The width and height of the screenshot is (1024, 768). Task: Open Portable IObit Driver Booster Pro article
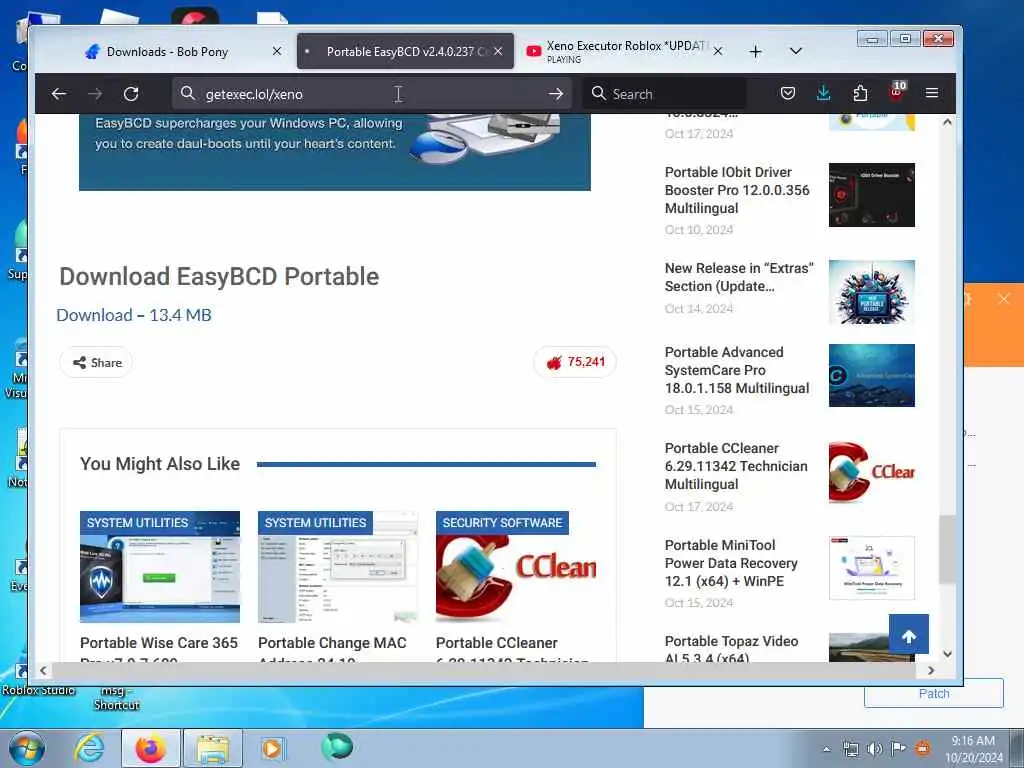click(x=737, y=190)
